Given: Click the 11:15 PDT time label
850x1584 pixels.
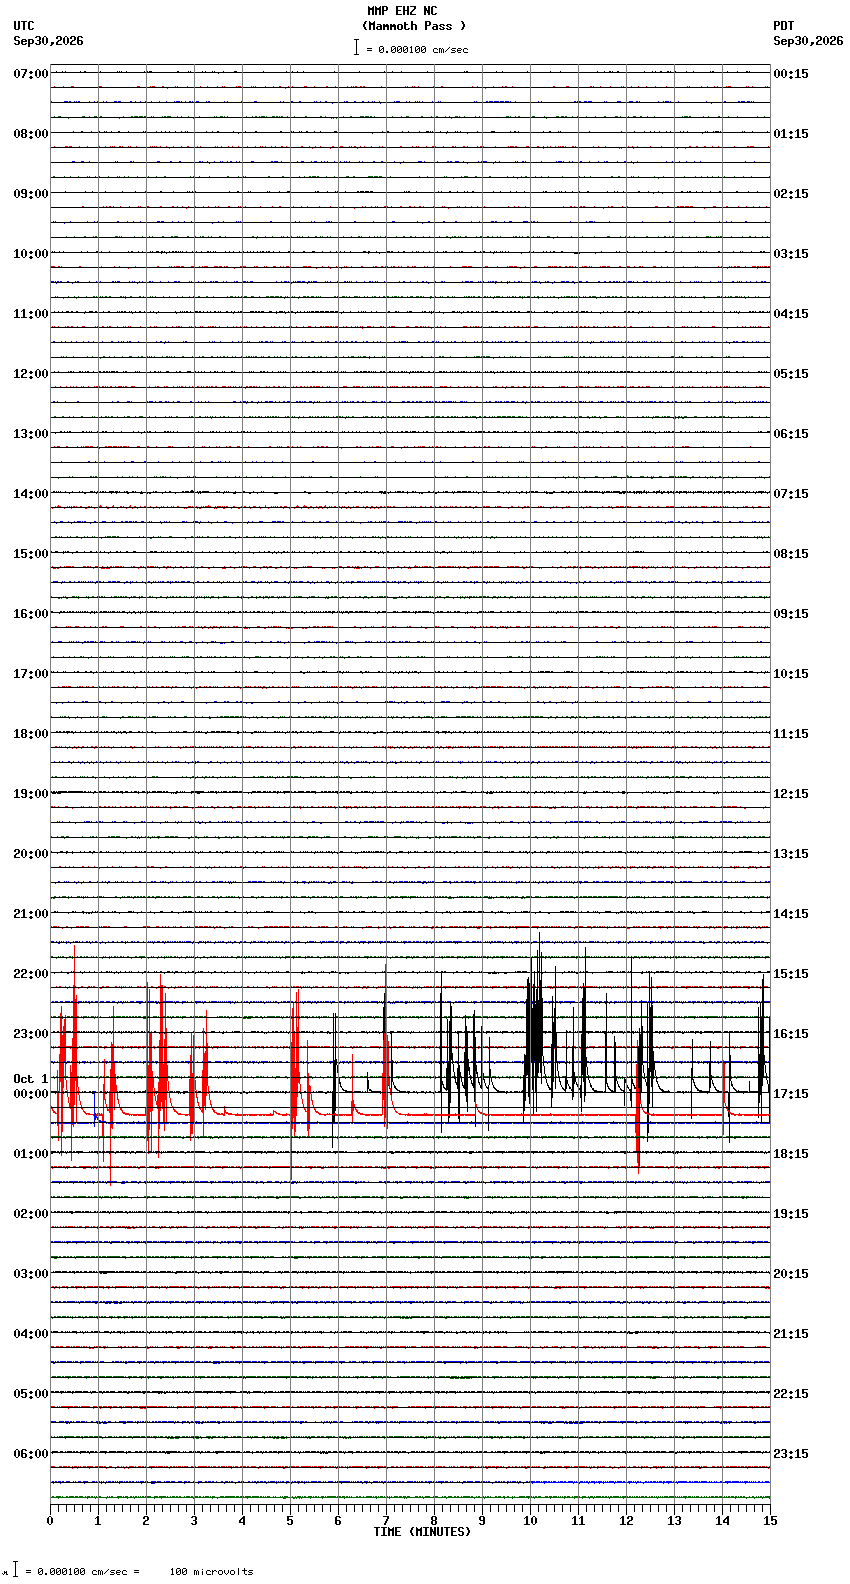Looking at the screenshot, I should coord(791,734).
